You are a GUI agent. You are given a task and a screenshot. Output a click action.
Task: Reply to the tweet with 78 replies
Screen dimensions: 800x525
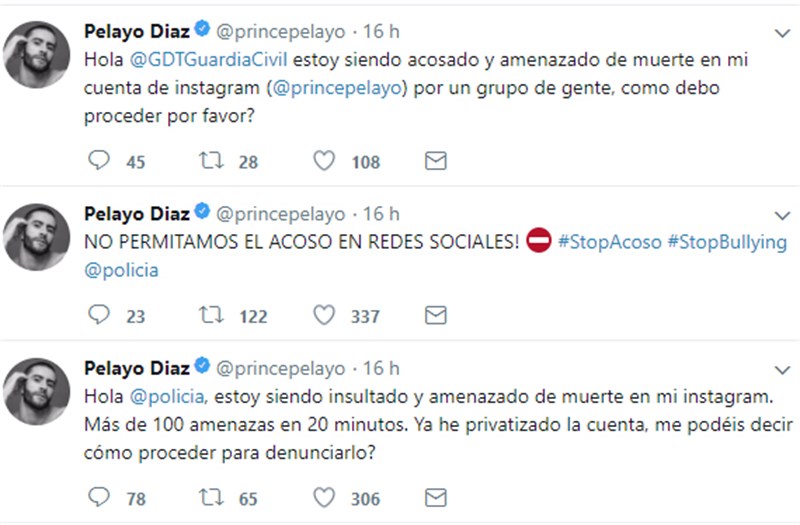tap(98, 495)
